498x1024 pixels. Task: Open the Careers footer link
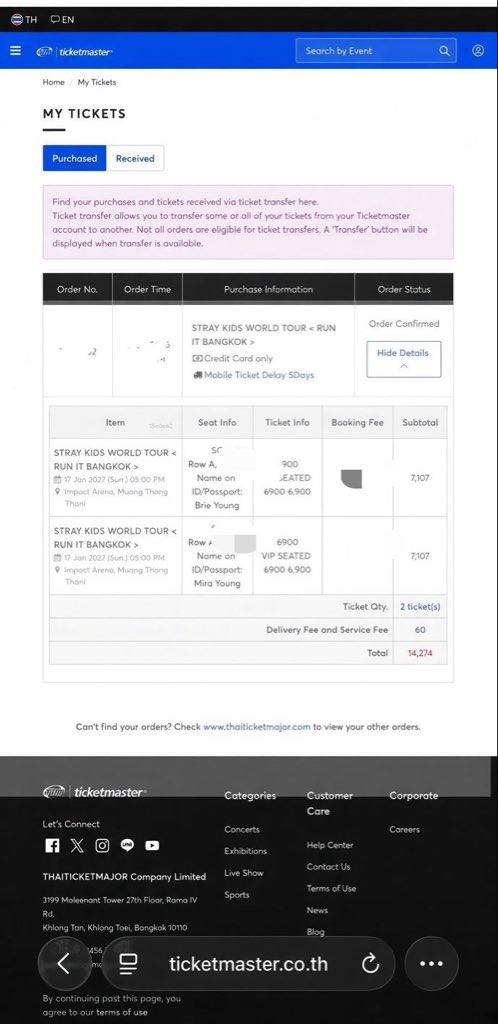(405, 829)
